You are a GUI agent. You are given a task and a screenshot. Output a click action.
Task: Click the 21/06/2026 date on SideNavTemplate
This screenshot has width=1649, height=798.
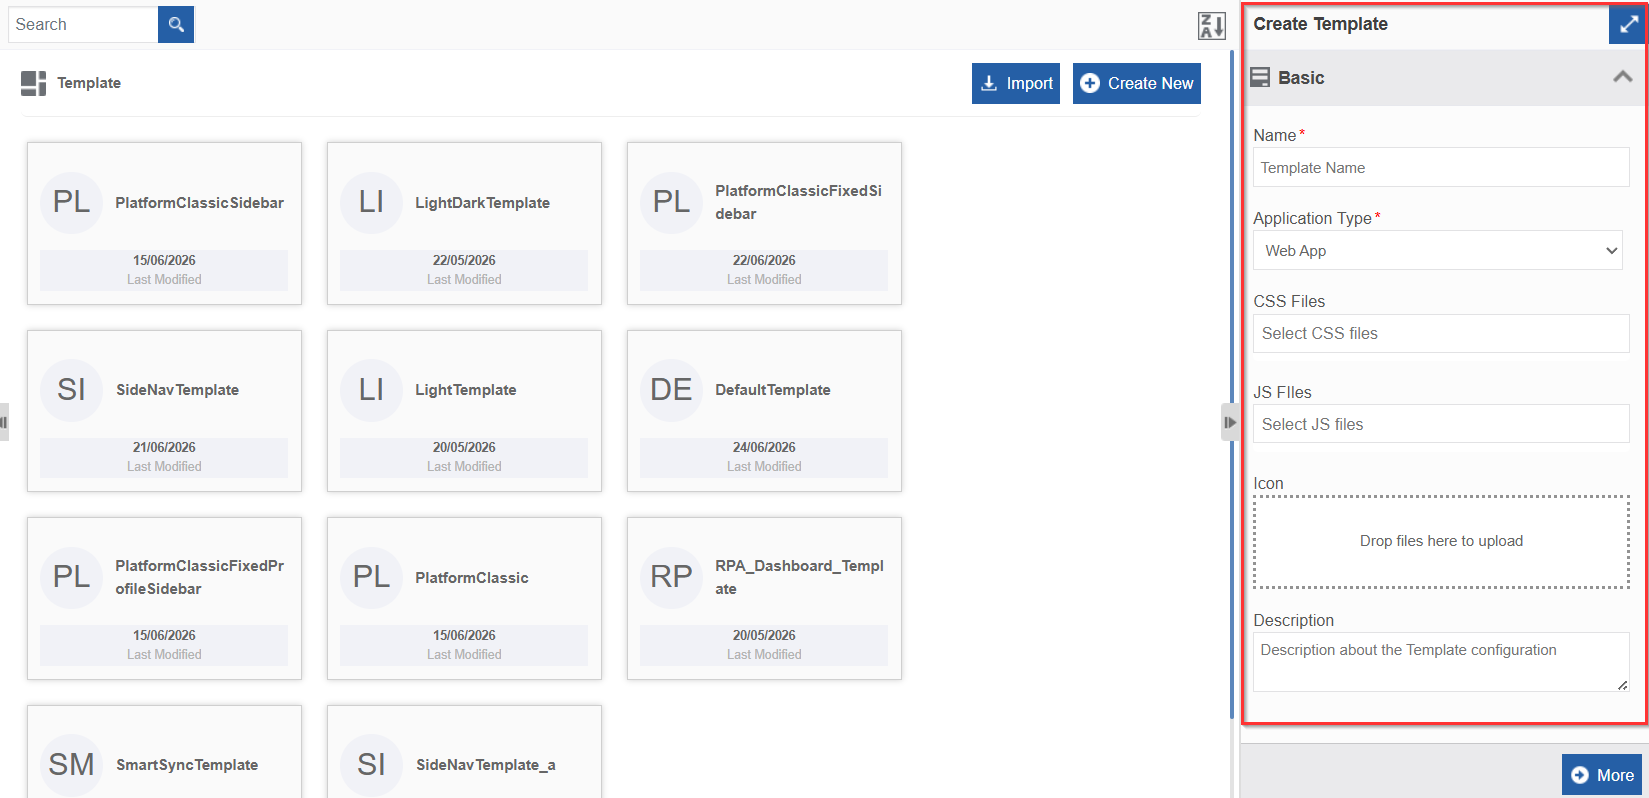[164, 447]
